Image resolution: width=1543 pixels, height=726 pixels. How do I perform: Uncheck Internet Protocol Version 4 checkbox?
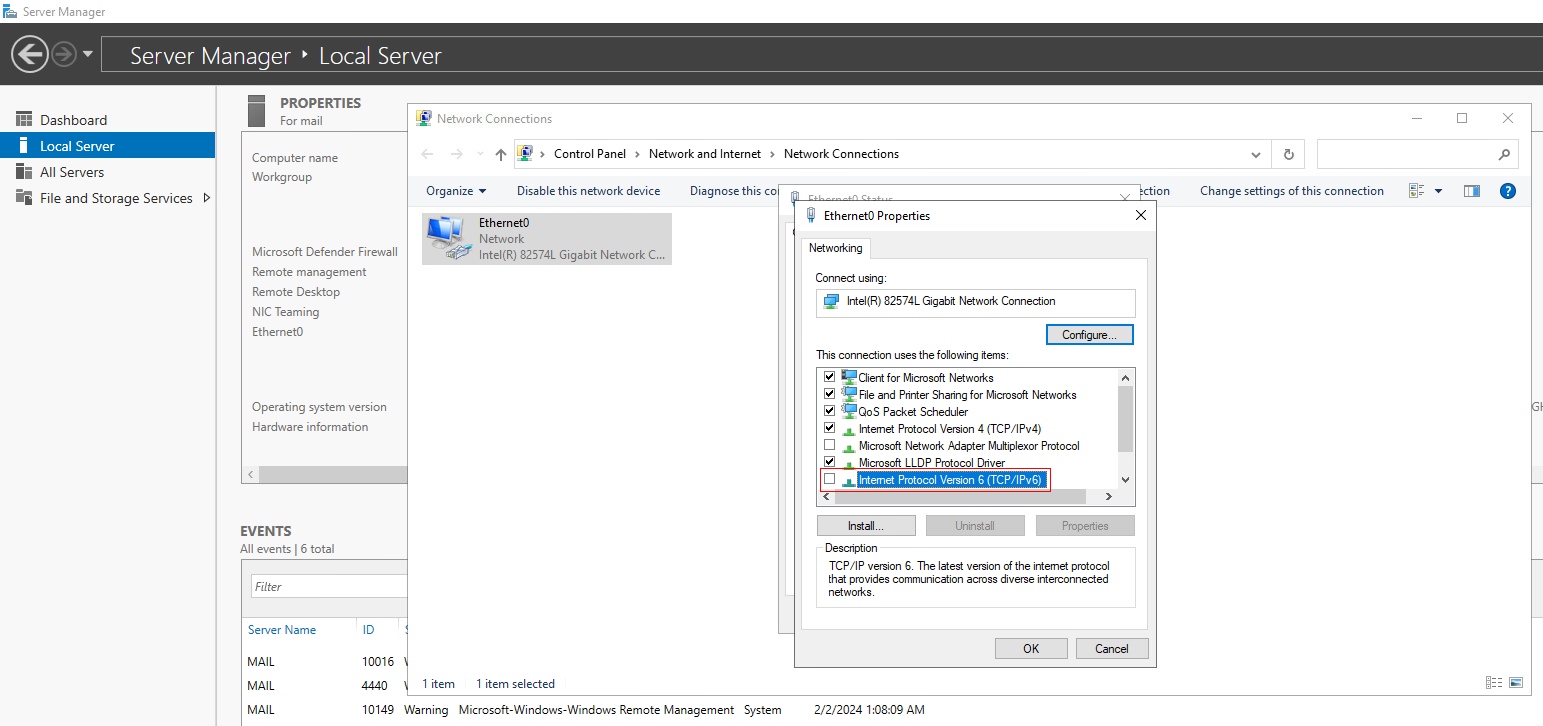[x=829, y=428]
